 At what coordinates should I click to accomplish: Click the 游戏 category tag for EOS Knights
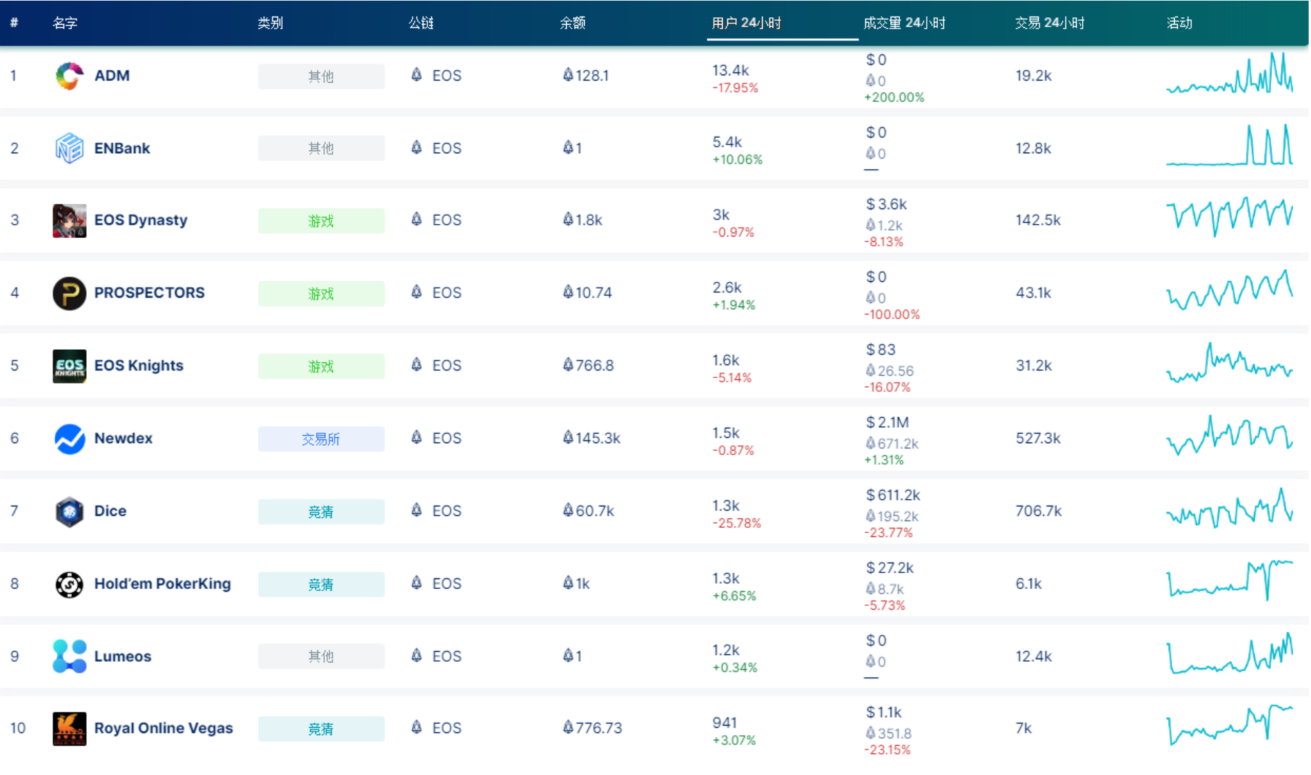[x=321, y=366]
